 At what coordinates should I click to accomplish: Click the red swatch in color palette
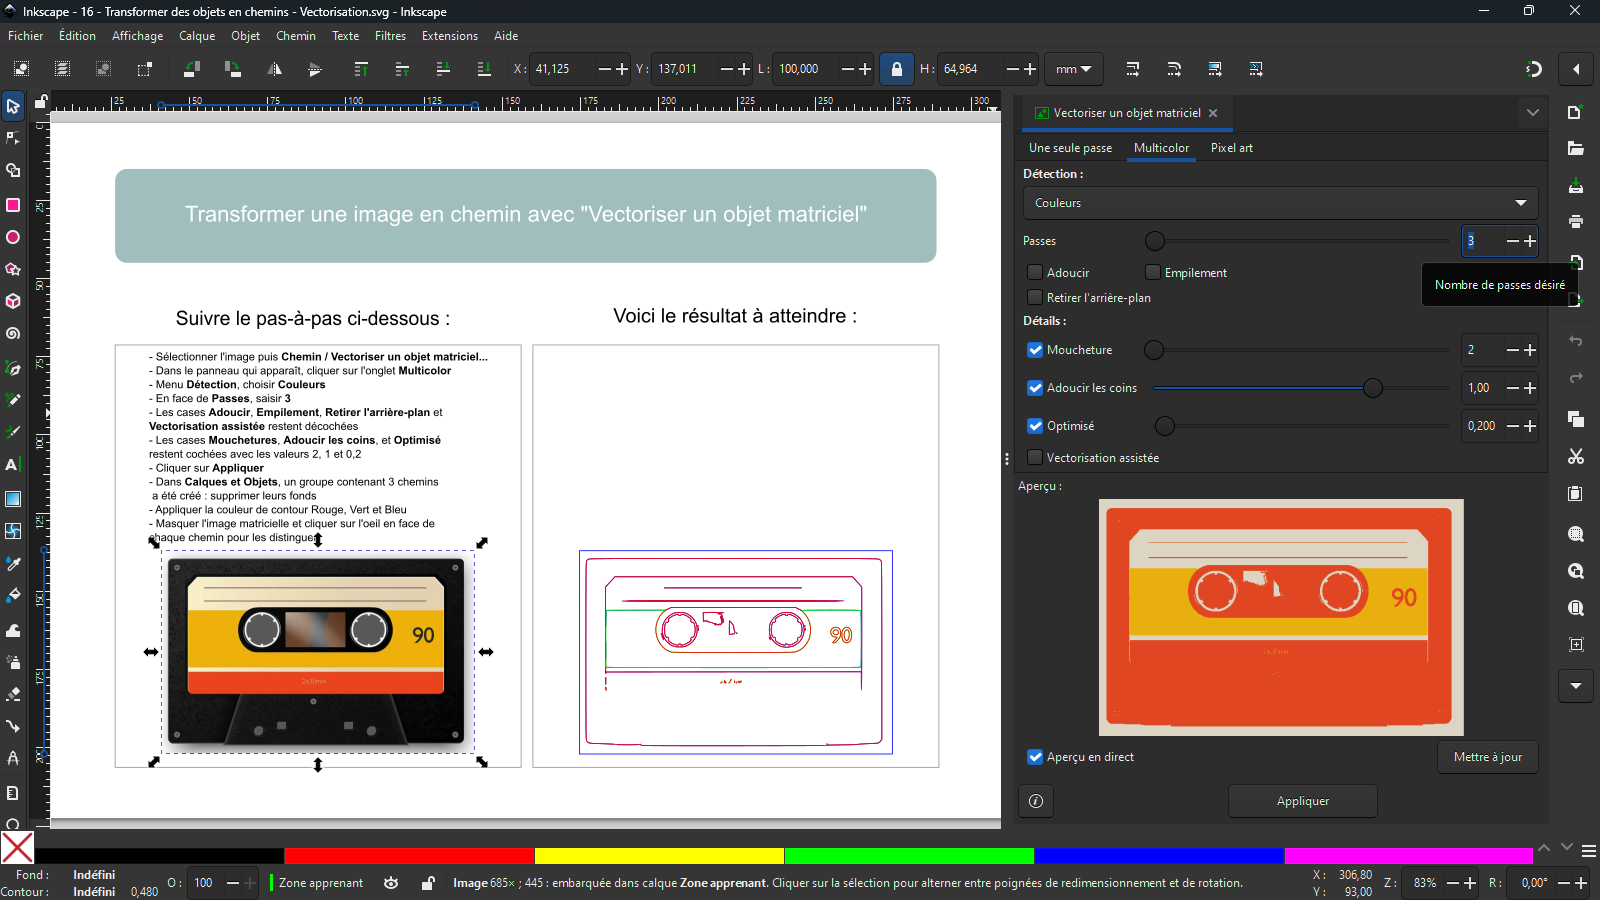(x=409, y=856)
